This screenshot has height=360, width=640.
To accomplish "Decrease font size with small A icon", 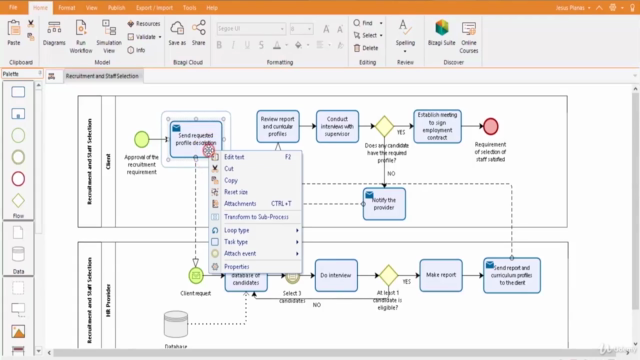I will click(340, 29).
